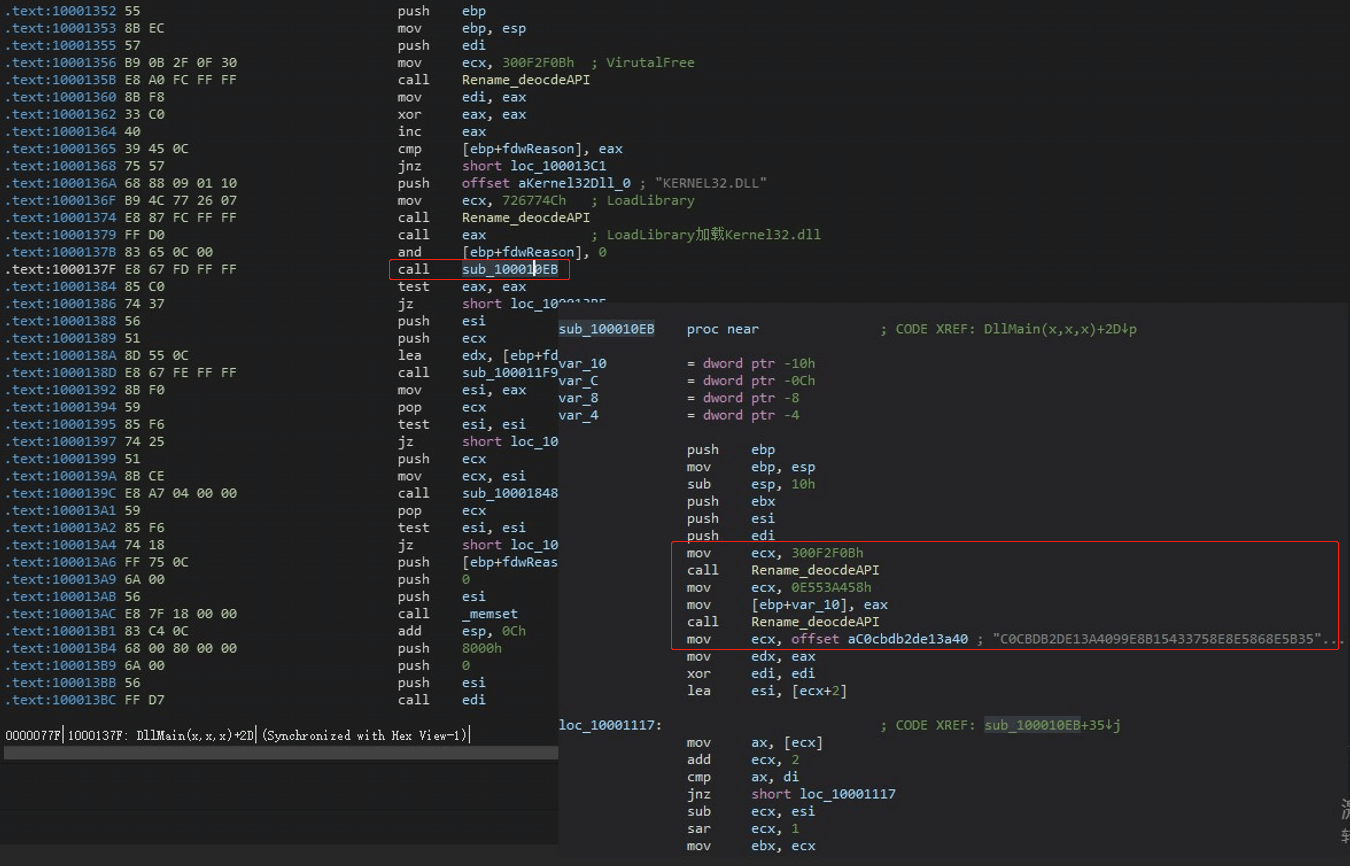Select the 'test eax, eax' line at 10001384
Viewport: 1350px width, 866px height.
462,286
